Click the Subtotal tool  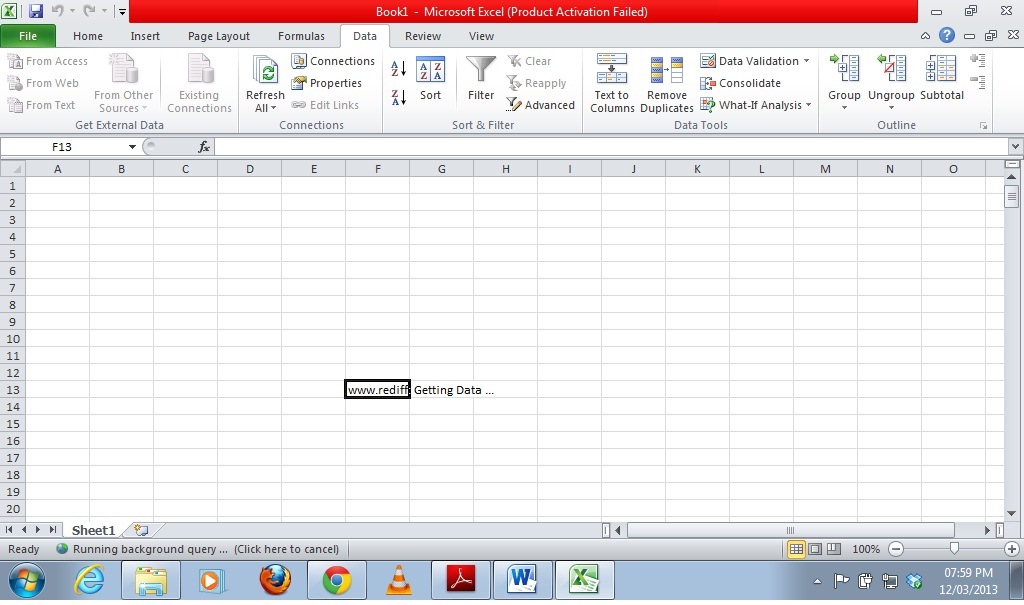942,78
